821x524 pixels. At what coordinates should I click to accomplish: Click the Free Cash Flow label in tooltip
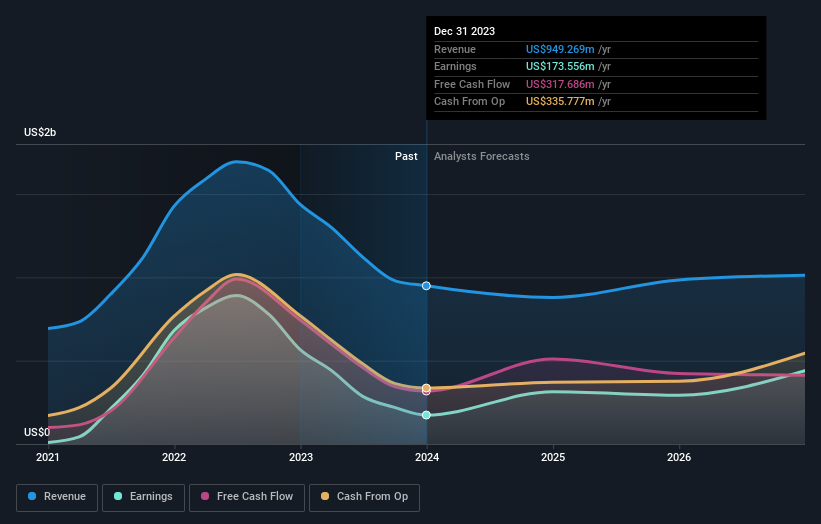[472, 84]
